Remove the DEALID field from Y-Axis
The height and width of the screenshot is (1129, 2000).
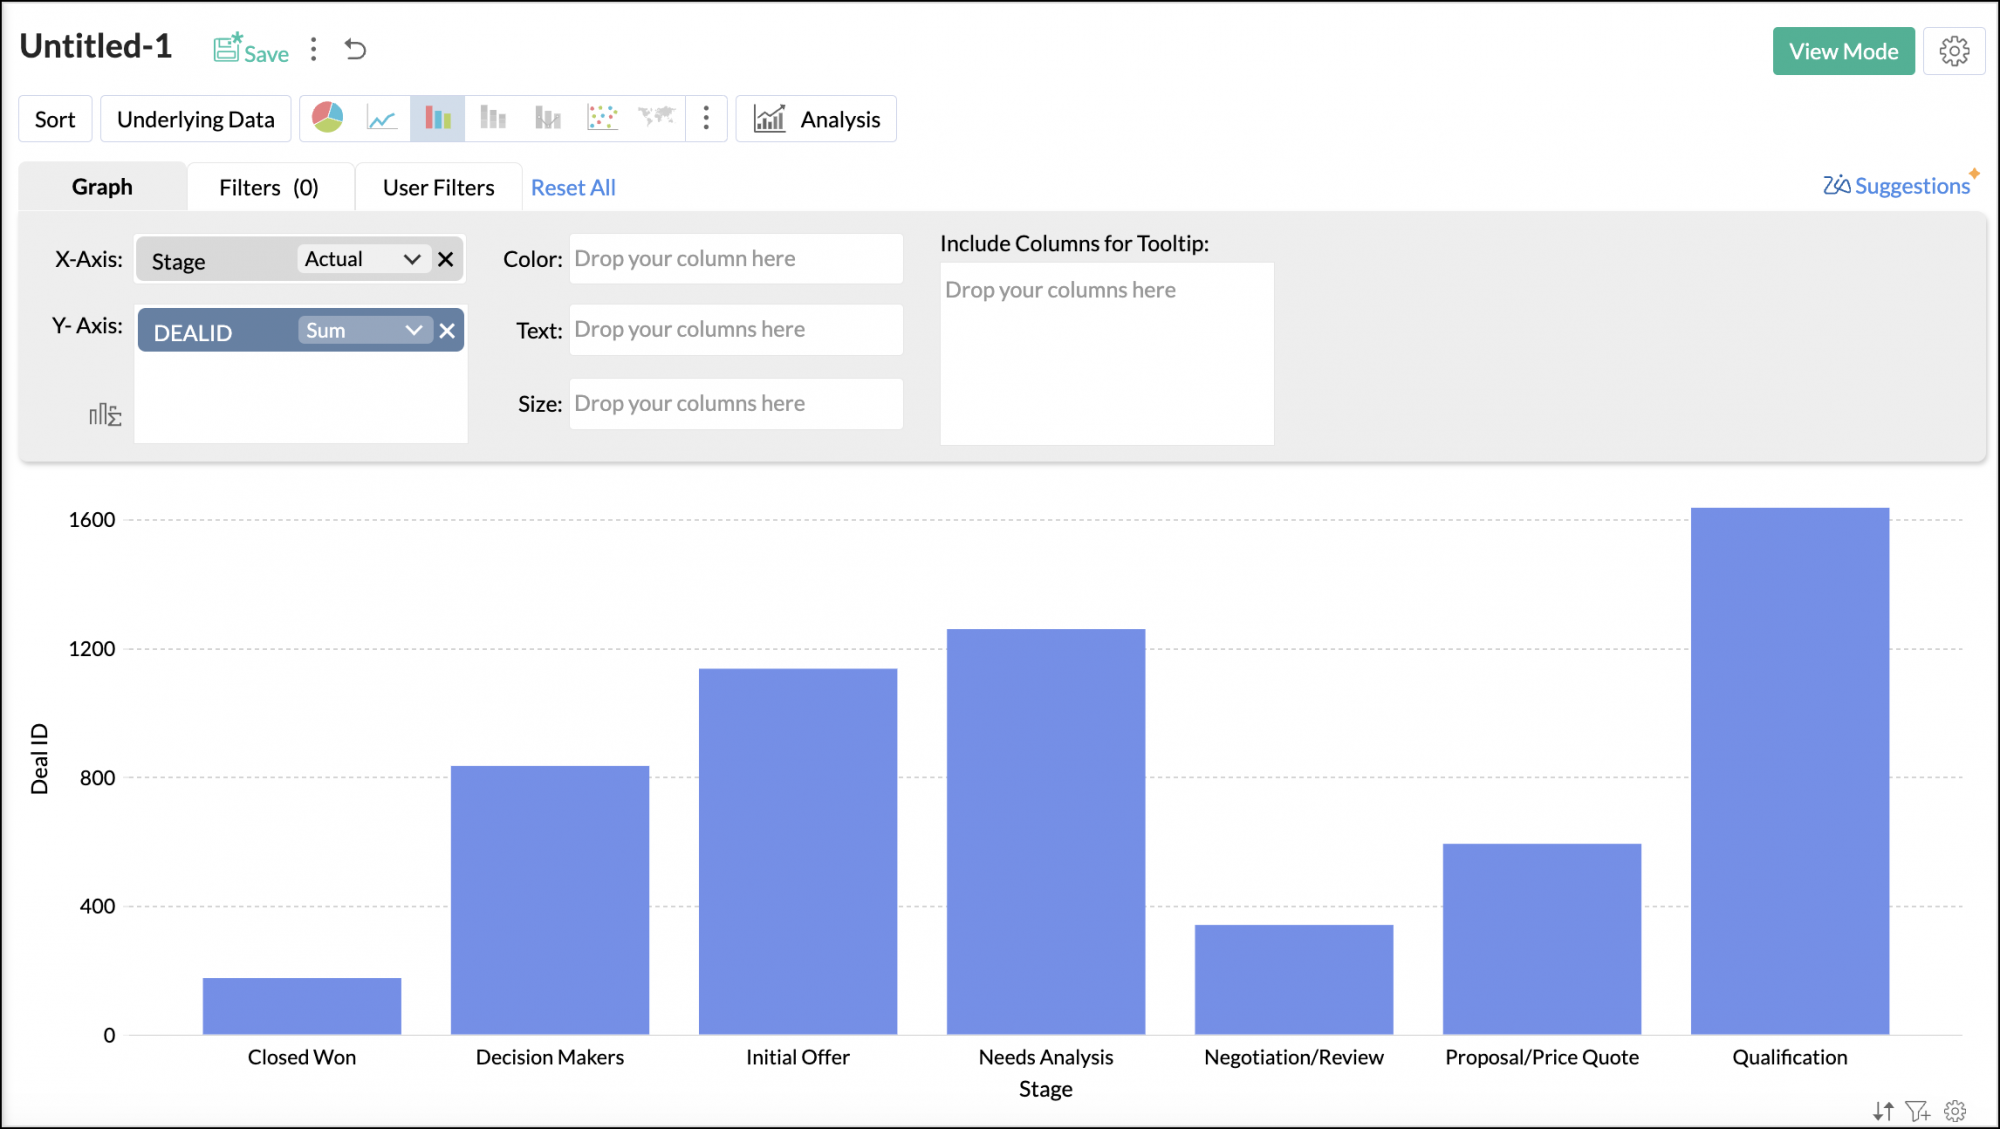pyautogui.click(x=446, y=330)
